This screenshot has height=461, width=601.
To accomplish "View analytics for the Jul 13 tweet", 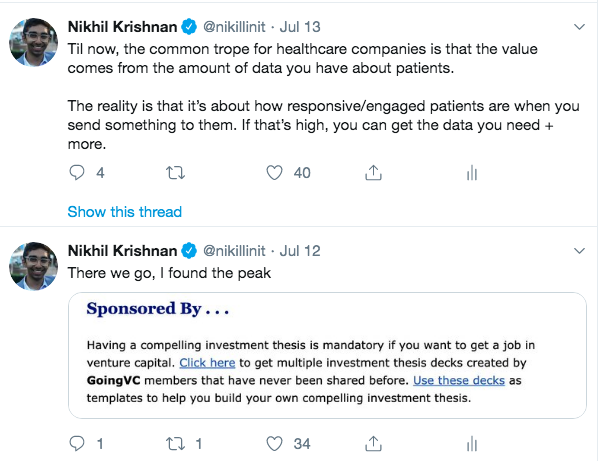I will (x=471, y=173).
